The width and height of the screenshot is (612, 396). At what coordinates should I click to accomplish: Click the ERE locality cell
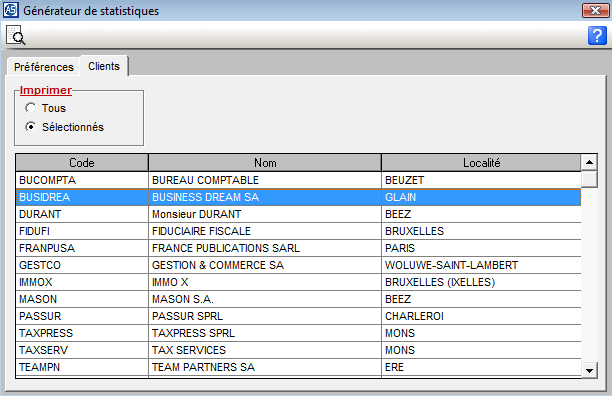coord(481,367)
